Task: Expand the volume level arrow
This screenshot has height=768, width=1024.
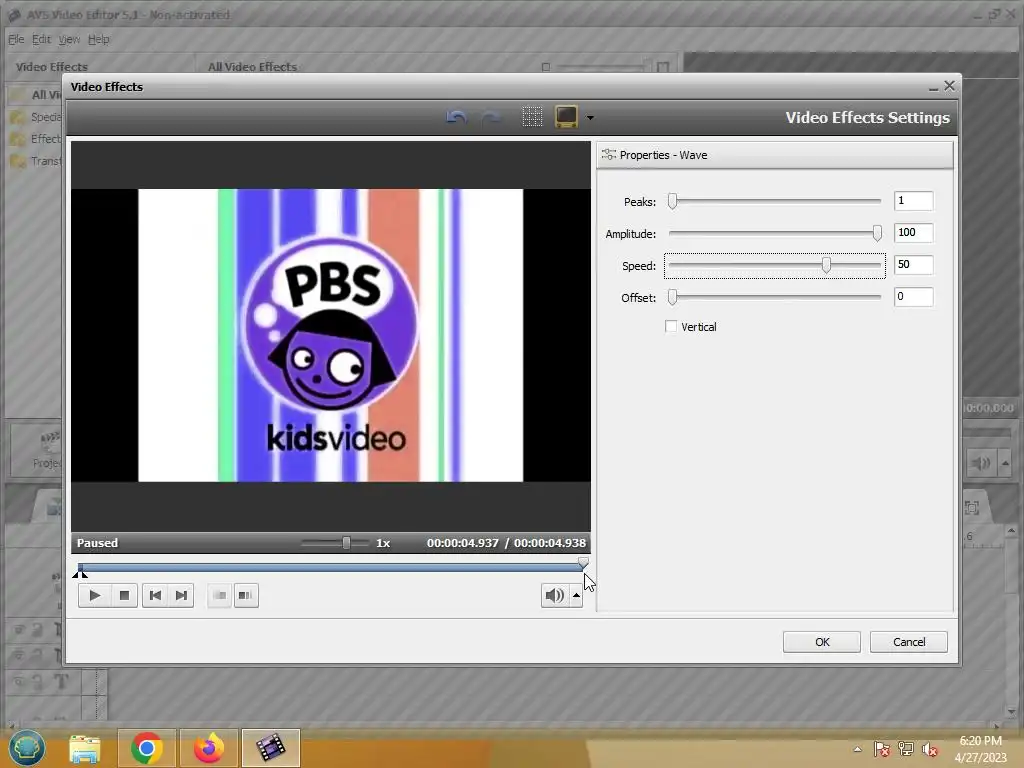Action: tap(576, 595)
